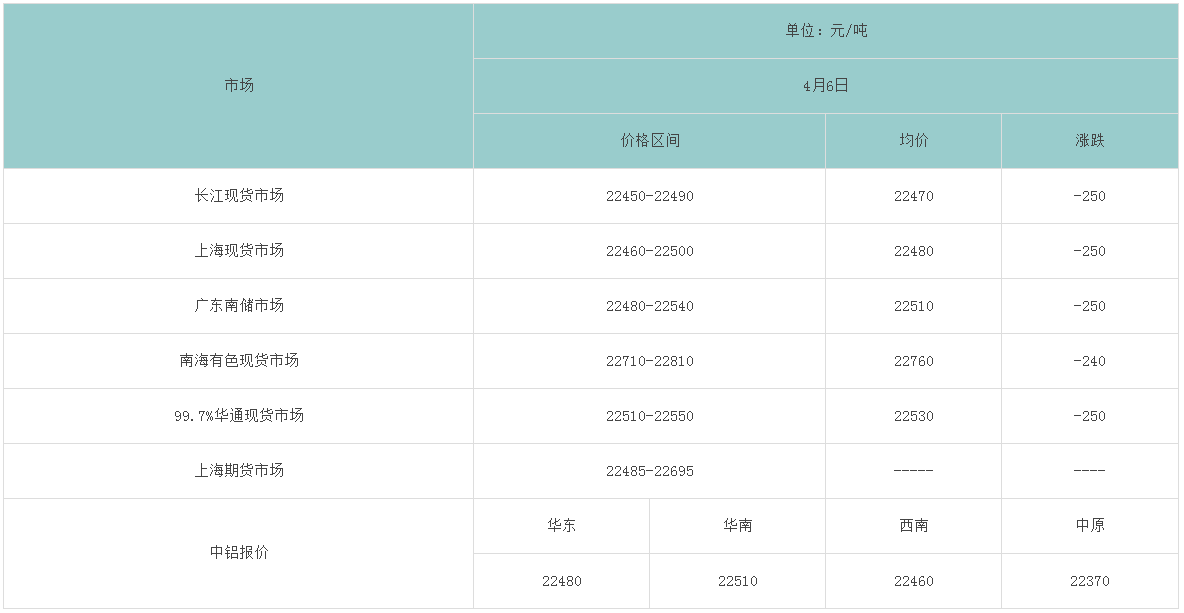Image resolution: width=1184 pixels, height=613 pixels.
Task: Click the 4月6日 date header
Action: [x=826, y=86]
